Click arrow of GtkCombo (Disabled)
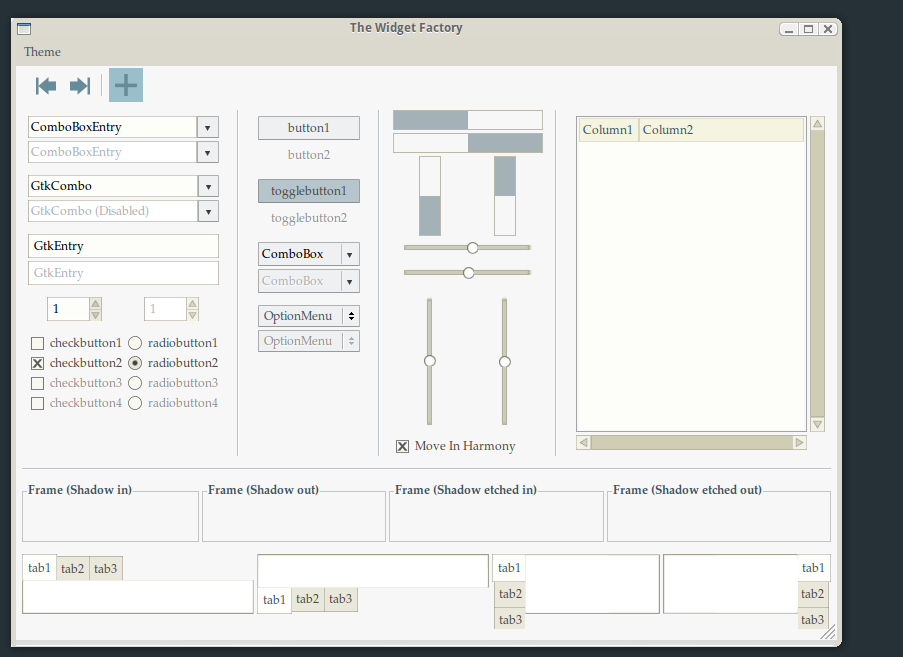This screenshot has height=657, width=903. pyautogui.click(x=208, y=211)
